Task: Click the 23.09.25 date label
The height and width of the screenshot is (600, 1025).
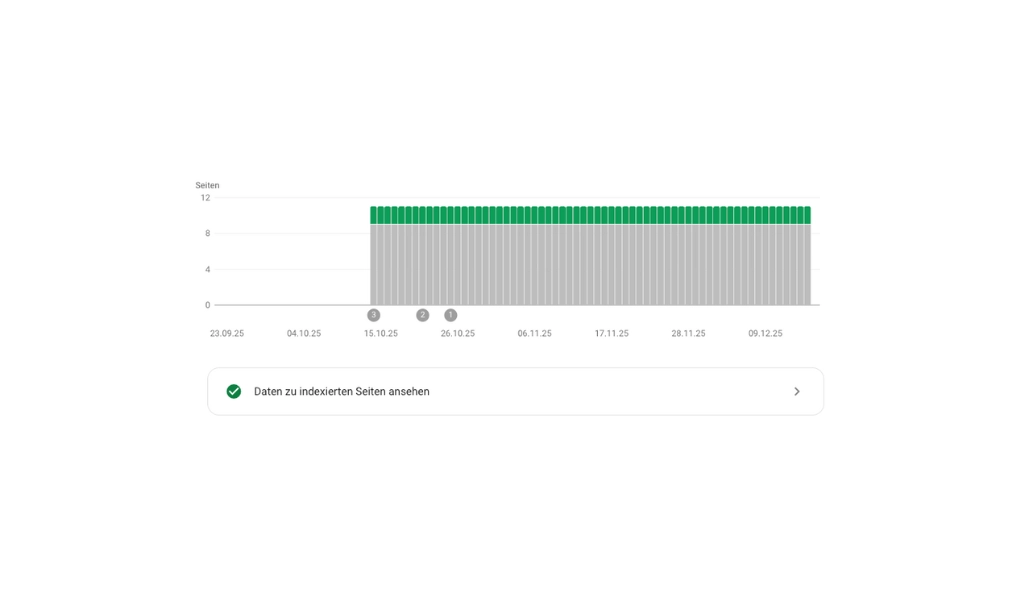Action: (x=227, y=334)
